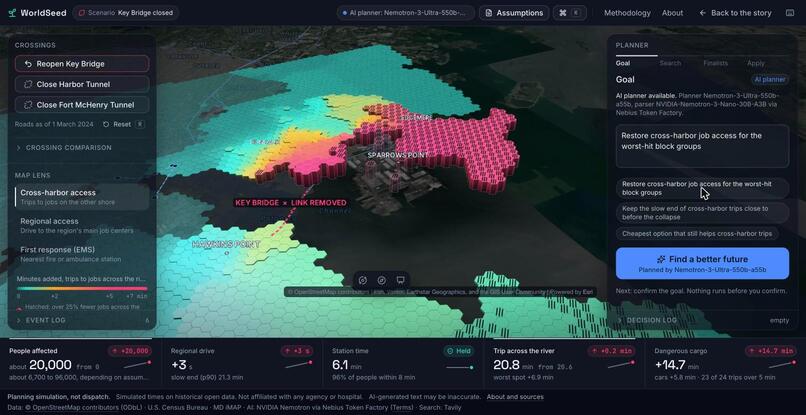The width and height of the screenshot is (806, 415).
Task: Expand the Event Log section
Action: pyautogui.click(x=82, y=320)
